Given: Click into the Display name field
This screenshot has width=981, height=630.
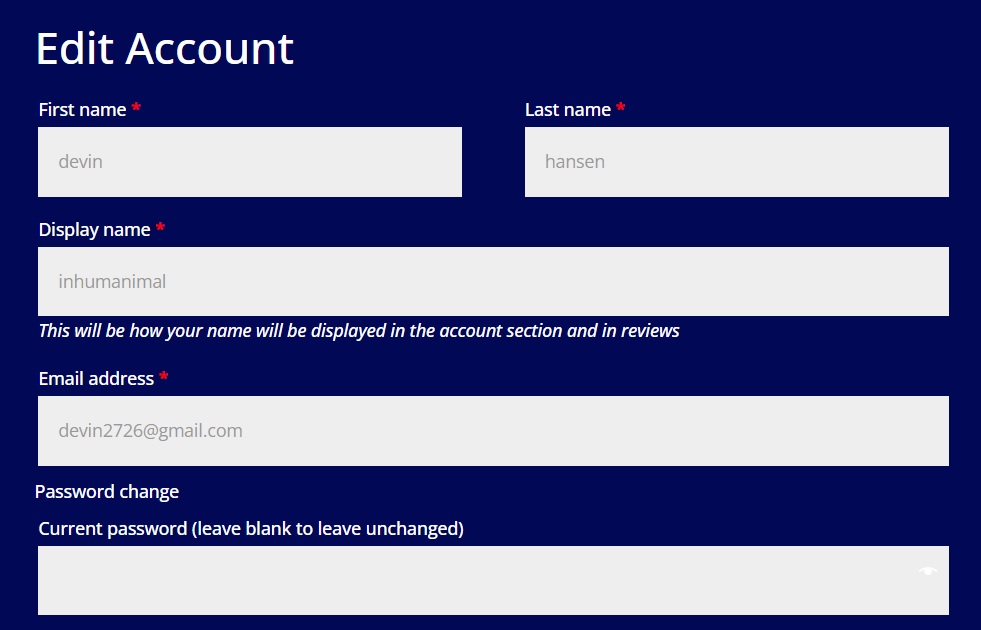Looking at the screenshot, I should click(x=493, y=282).
